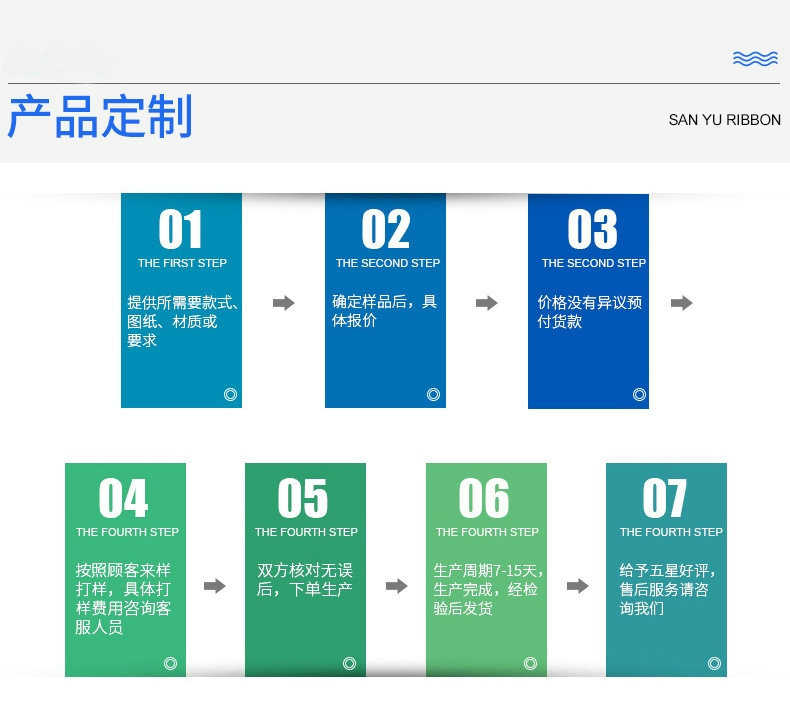Click the circle icon on card 07
Screen dimensions: 790x703
pos(714,663)
